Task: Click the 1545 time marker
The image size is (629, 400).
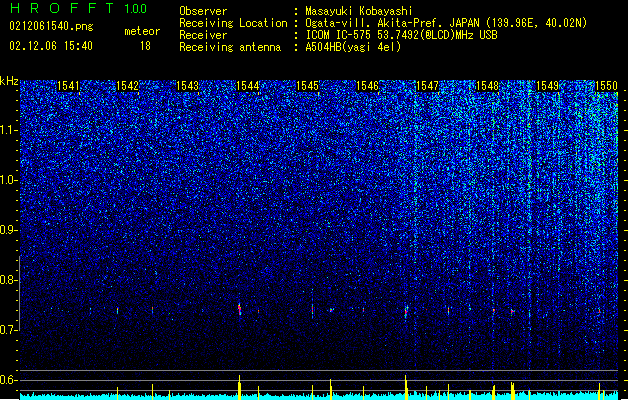Action: click(307, 86)
